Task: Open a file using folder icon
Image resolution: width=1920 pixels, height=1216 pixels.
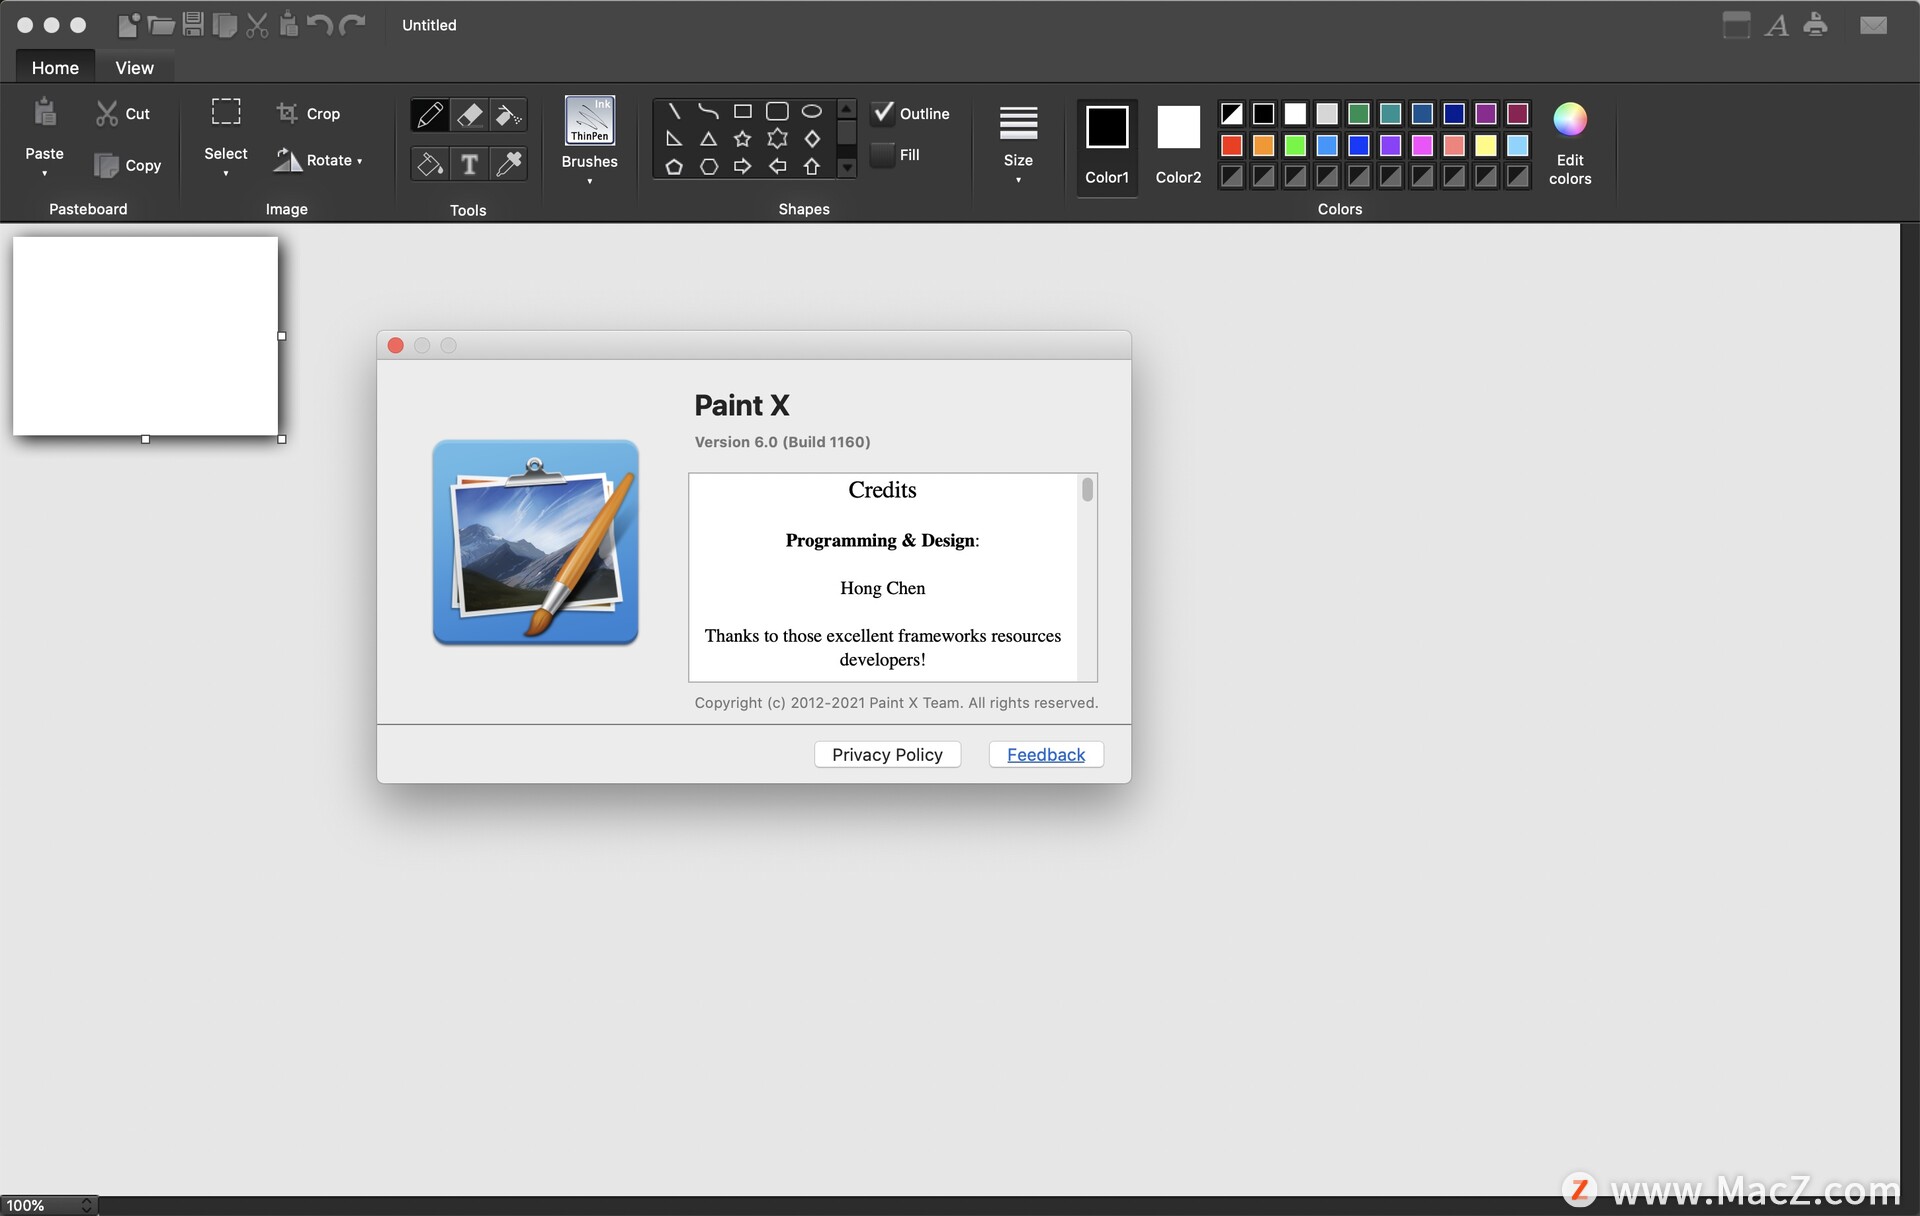Action: [x=161, y=25]
